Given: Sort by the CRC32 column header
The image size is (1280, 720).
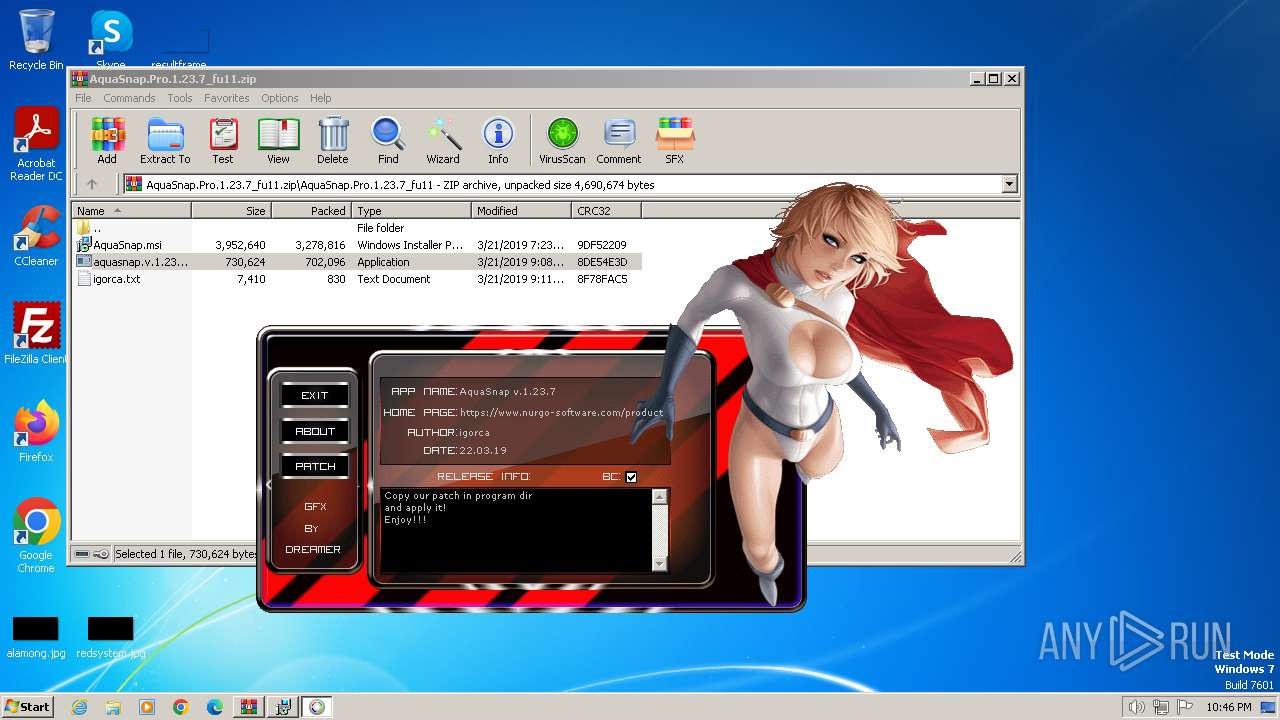Looking at the screenshot, I should pos(606,211).
